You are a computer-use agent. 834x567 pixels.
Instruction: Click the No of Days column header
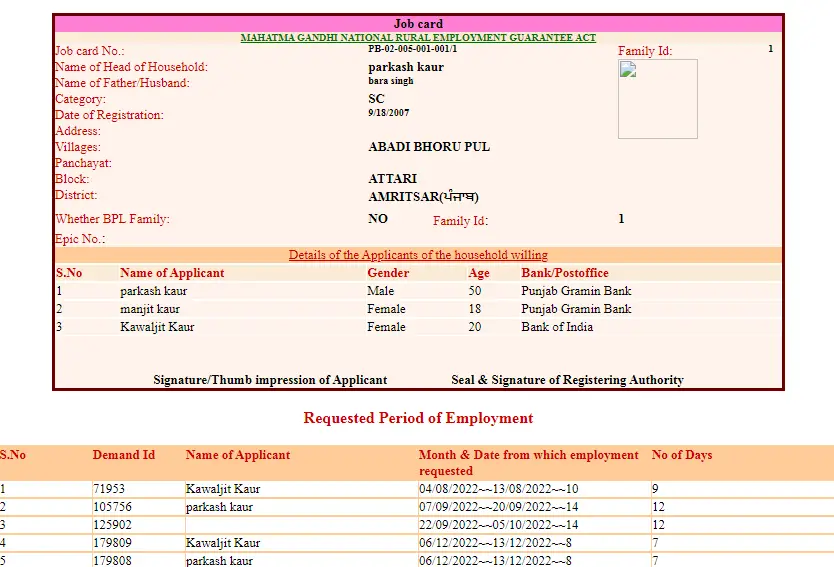click(x=682, y=455)
